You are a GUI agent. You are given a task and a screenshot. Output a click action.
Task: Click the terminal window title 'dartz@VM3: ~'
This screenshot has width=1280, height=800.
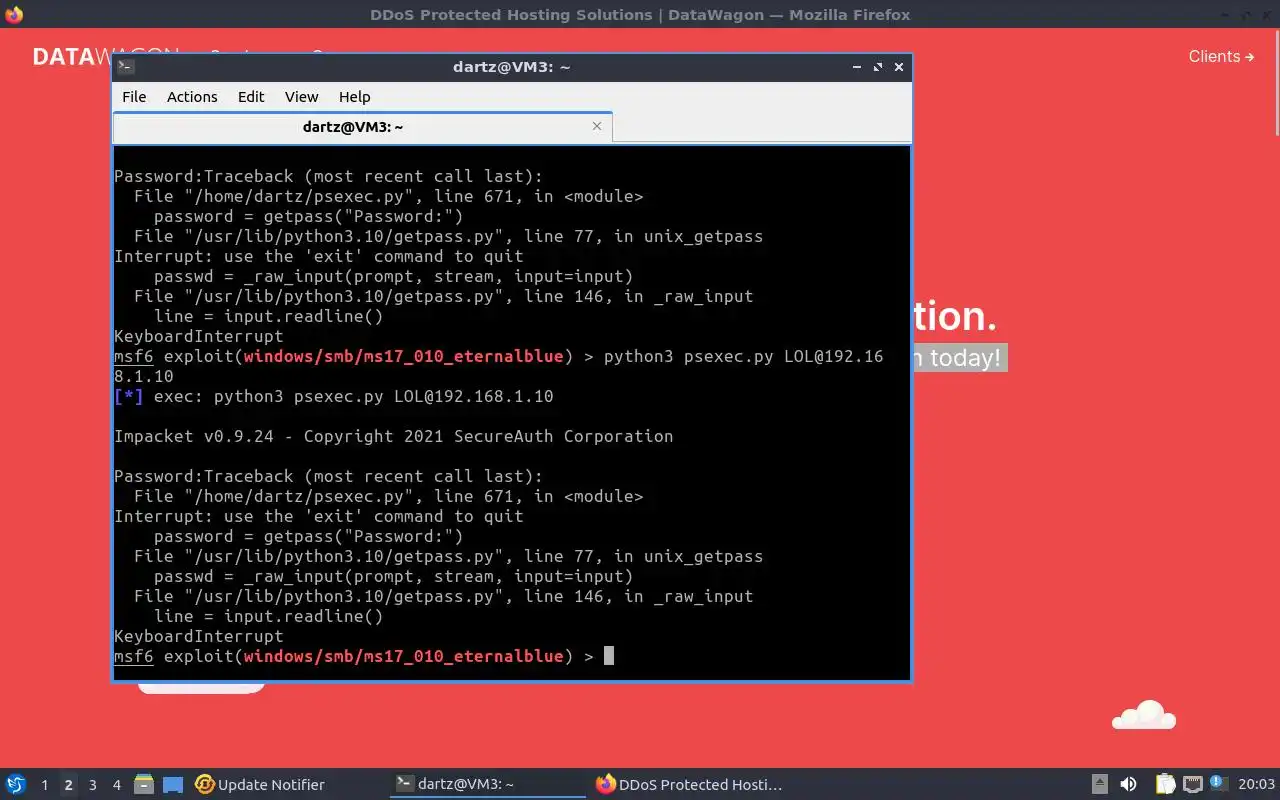point(512,67)
